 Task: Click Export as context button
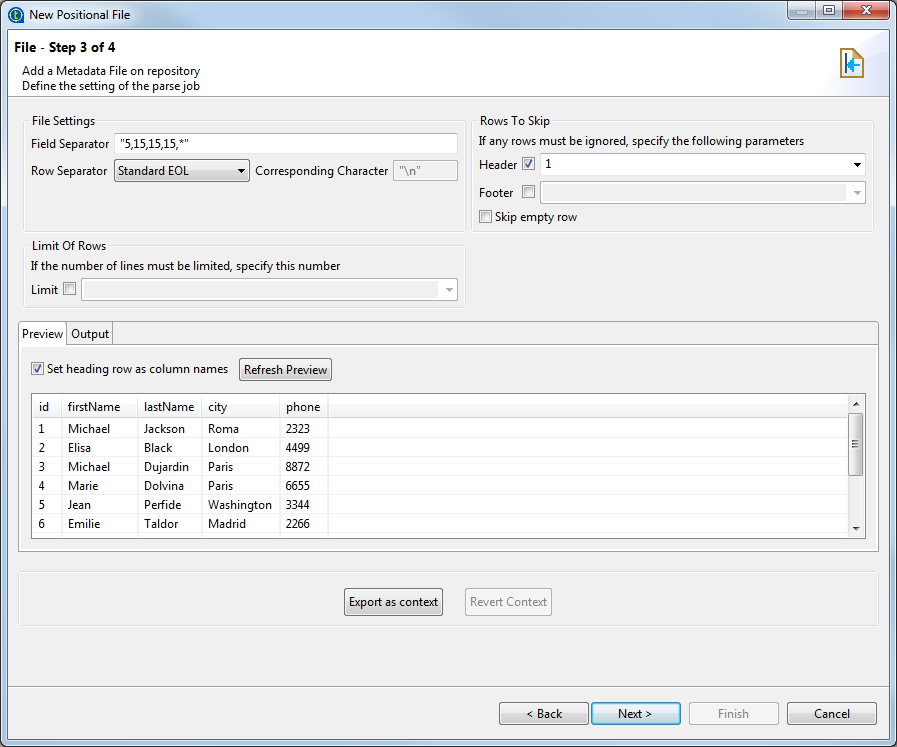tap(393, 602)
